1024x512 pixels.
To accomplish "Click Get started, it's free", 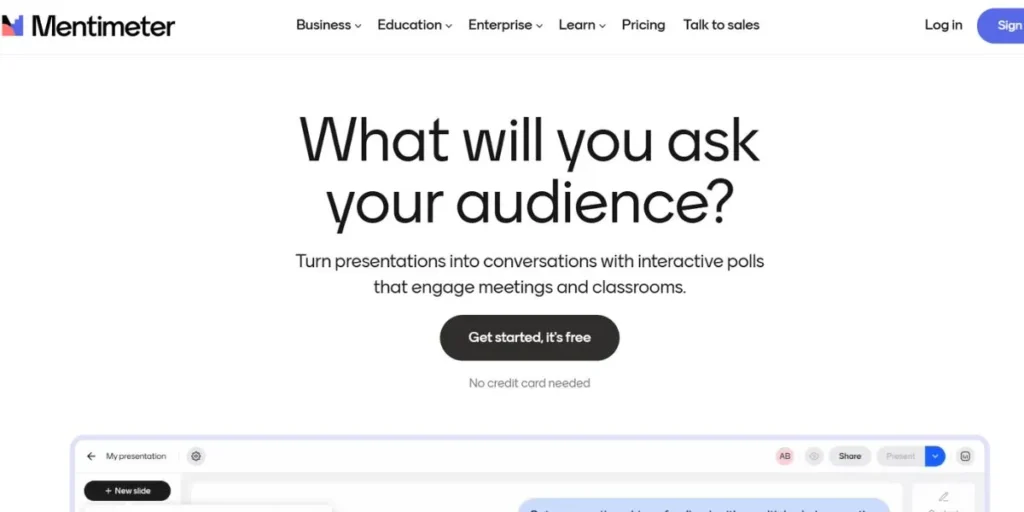I will pyautogui.click(x=529, y=338).
